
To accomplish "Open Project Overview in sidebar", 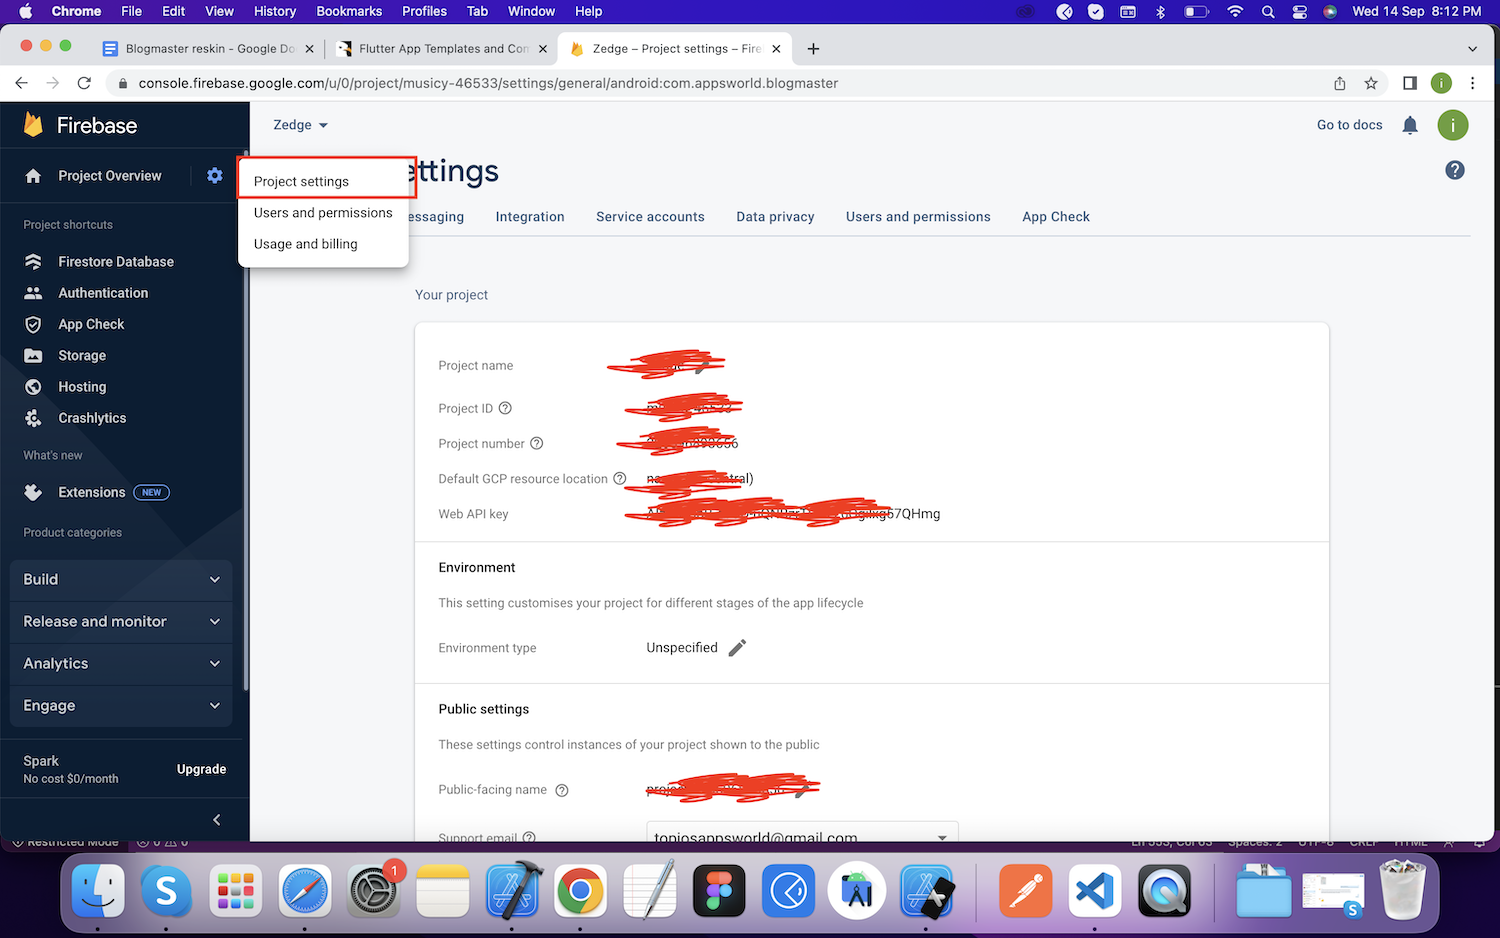I will pyautogui.click(x=109, y=176).
